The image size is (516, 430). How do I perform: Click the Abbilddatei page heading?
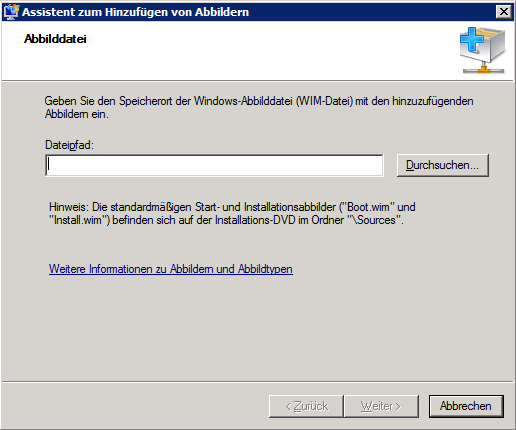(55, 39)
